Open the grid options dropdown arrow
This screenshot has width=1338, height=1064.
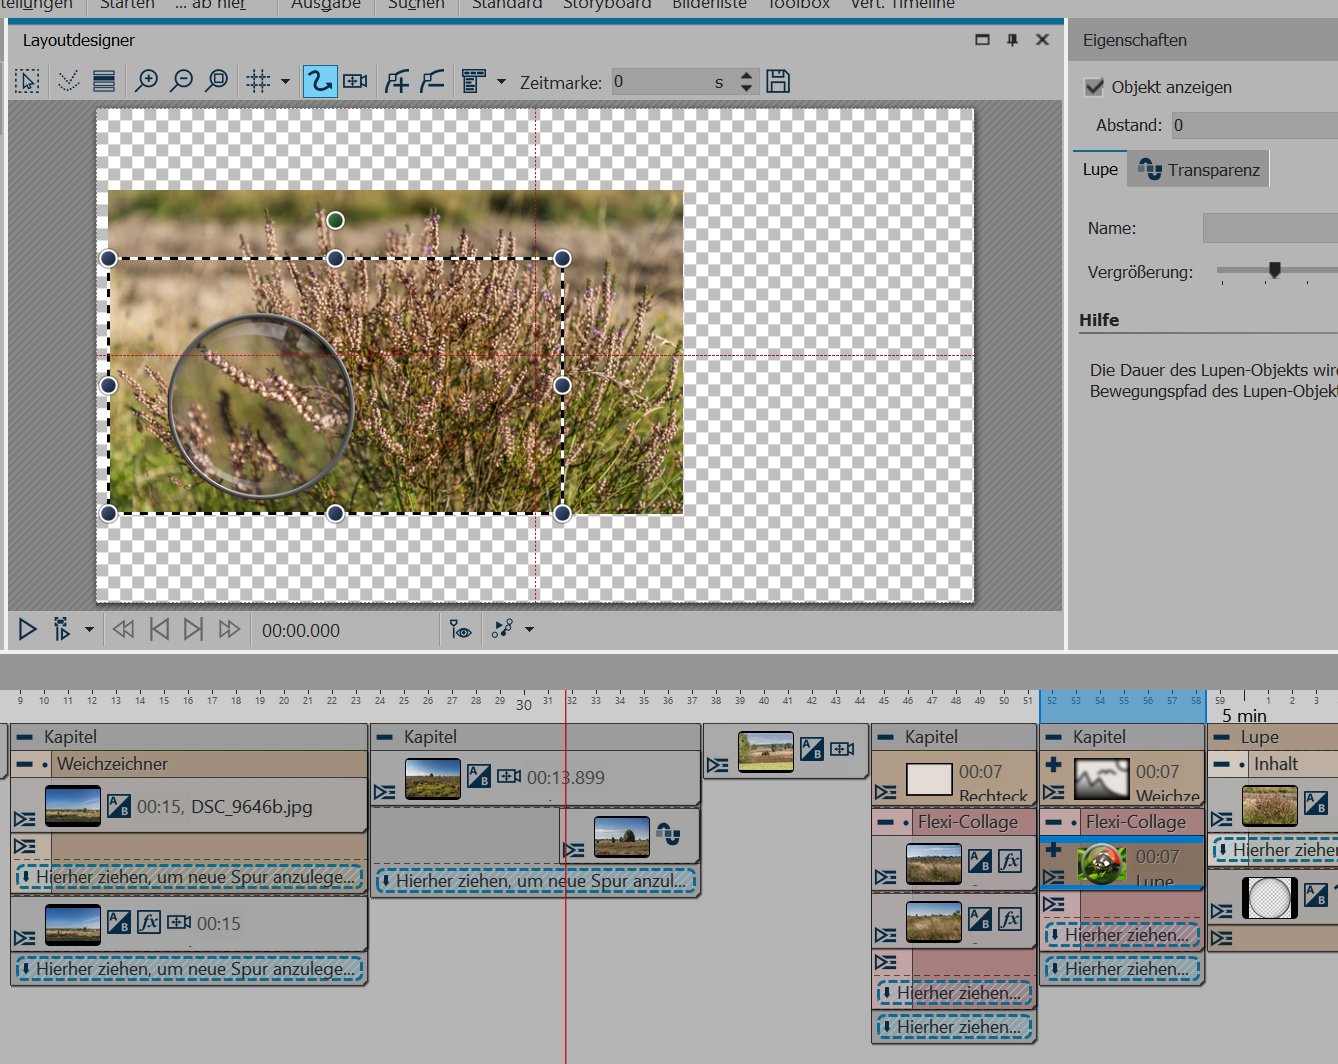coord(286,82)
